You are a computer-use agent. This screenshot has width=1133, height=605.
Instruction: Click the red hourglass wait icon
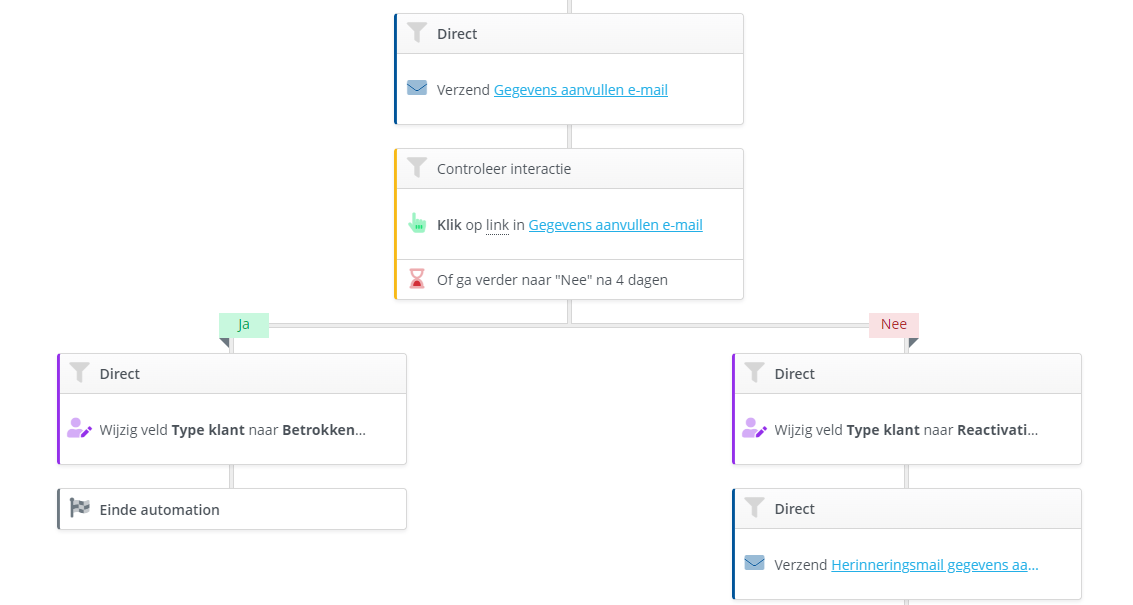click(417, 279)
